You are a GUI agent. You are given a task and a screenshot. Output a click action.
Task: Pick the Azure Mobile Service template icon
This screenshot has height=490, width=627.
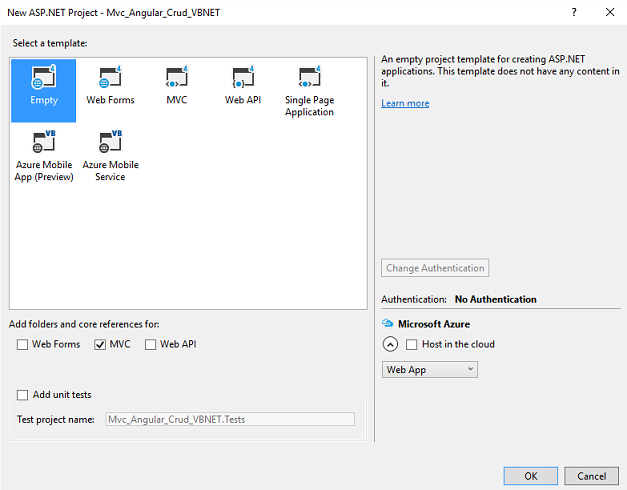point(110,142)
